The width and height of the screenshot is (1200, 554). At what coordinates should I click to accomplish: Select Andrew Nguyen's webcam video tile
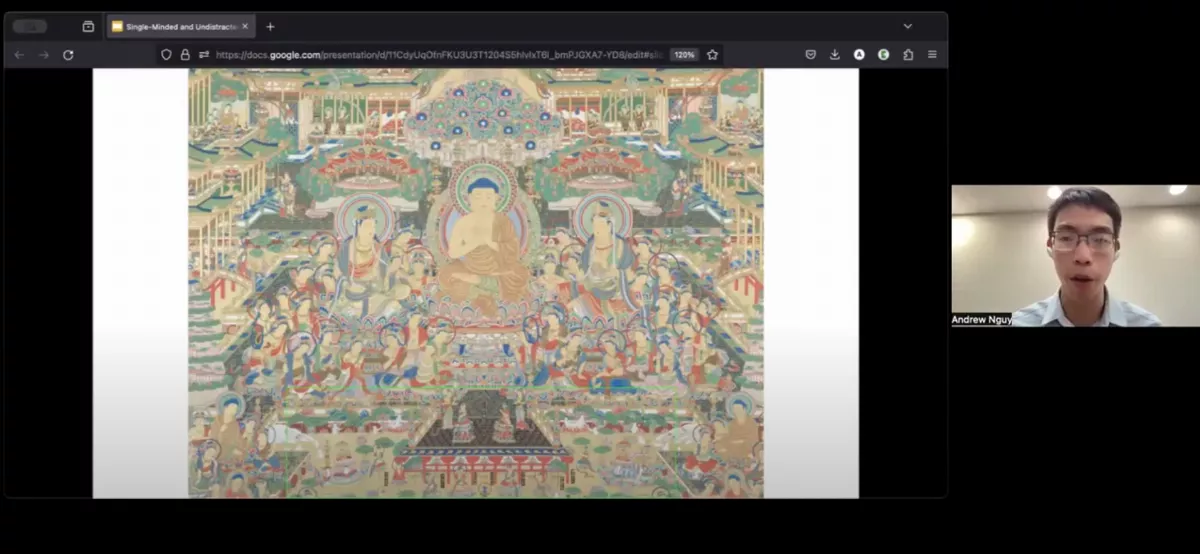(1075, 256)
